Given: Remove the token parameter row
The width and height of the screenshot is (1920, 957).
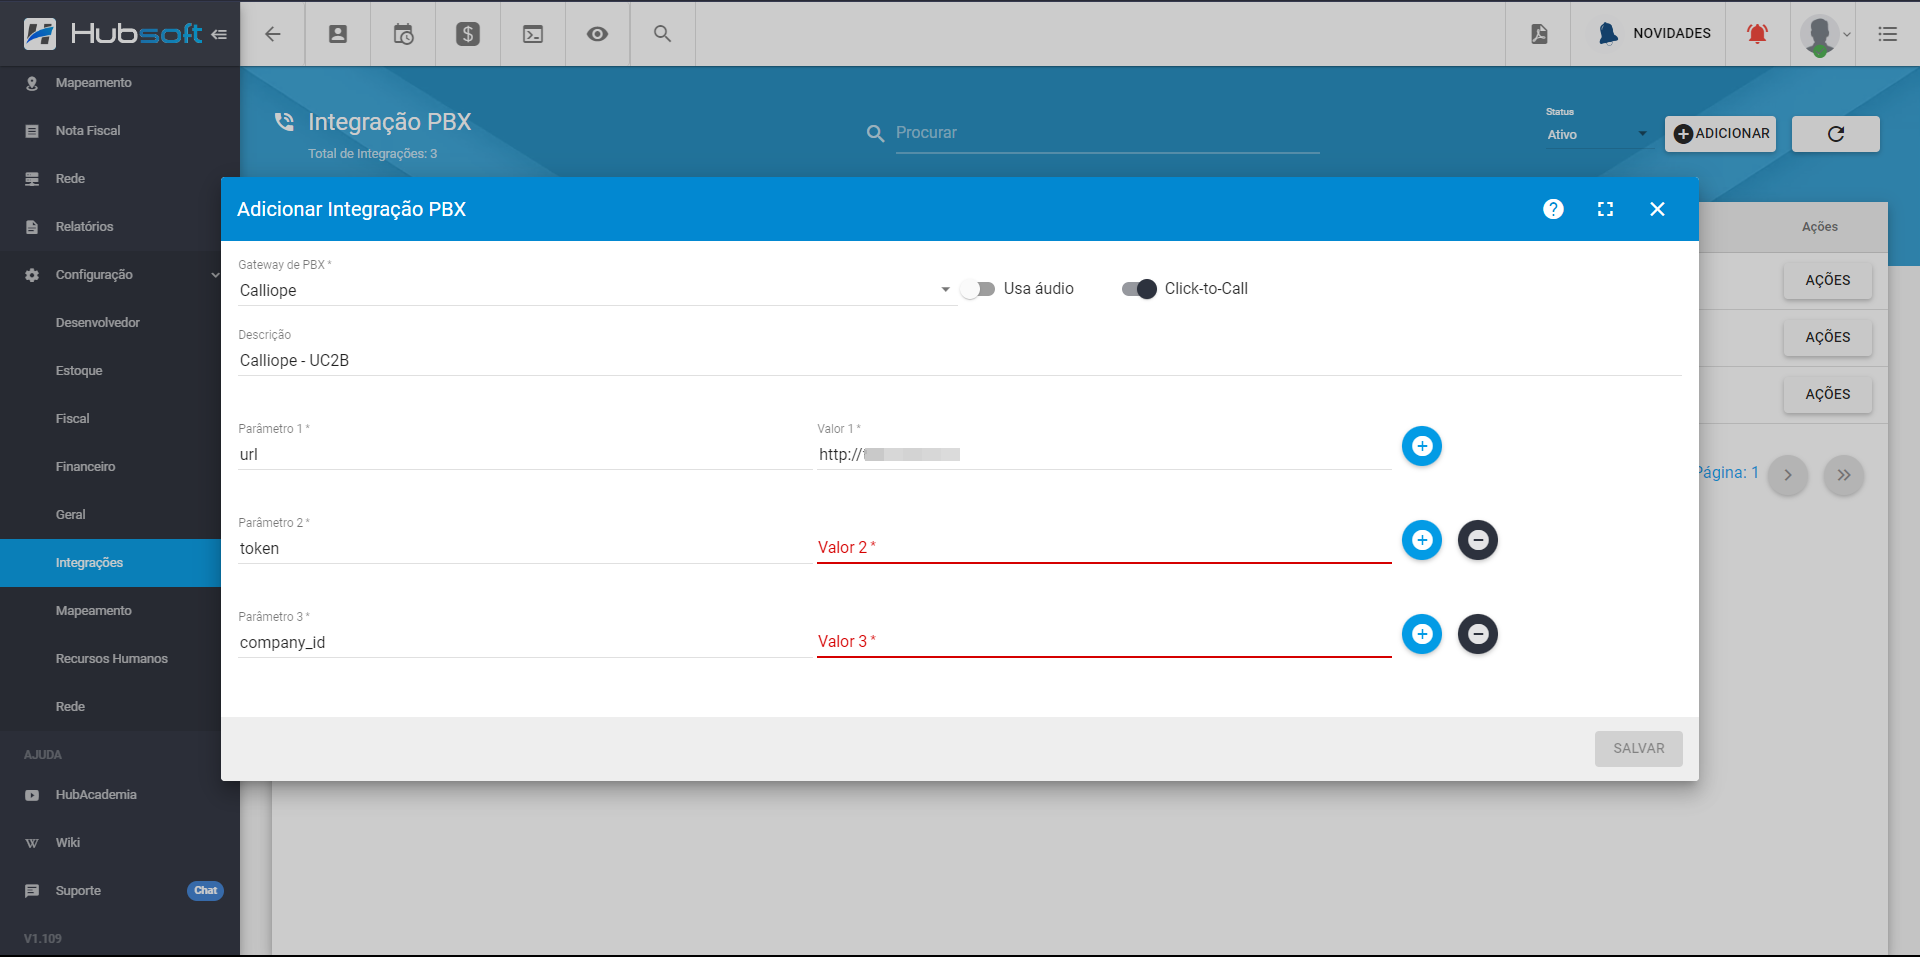Looking at the screenshot, I should click(1478, 540).
